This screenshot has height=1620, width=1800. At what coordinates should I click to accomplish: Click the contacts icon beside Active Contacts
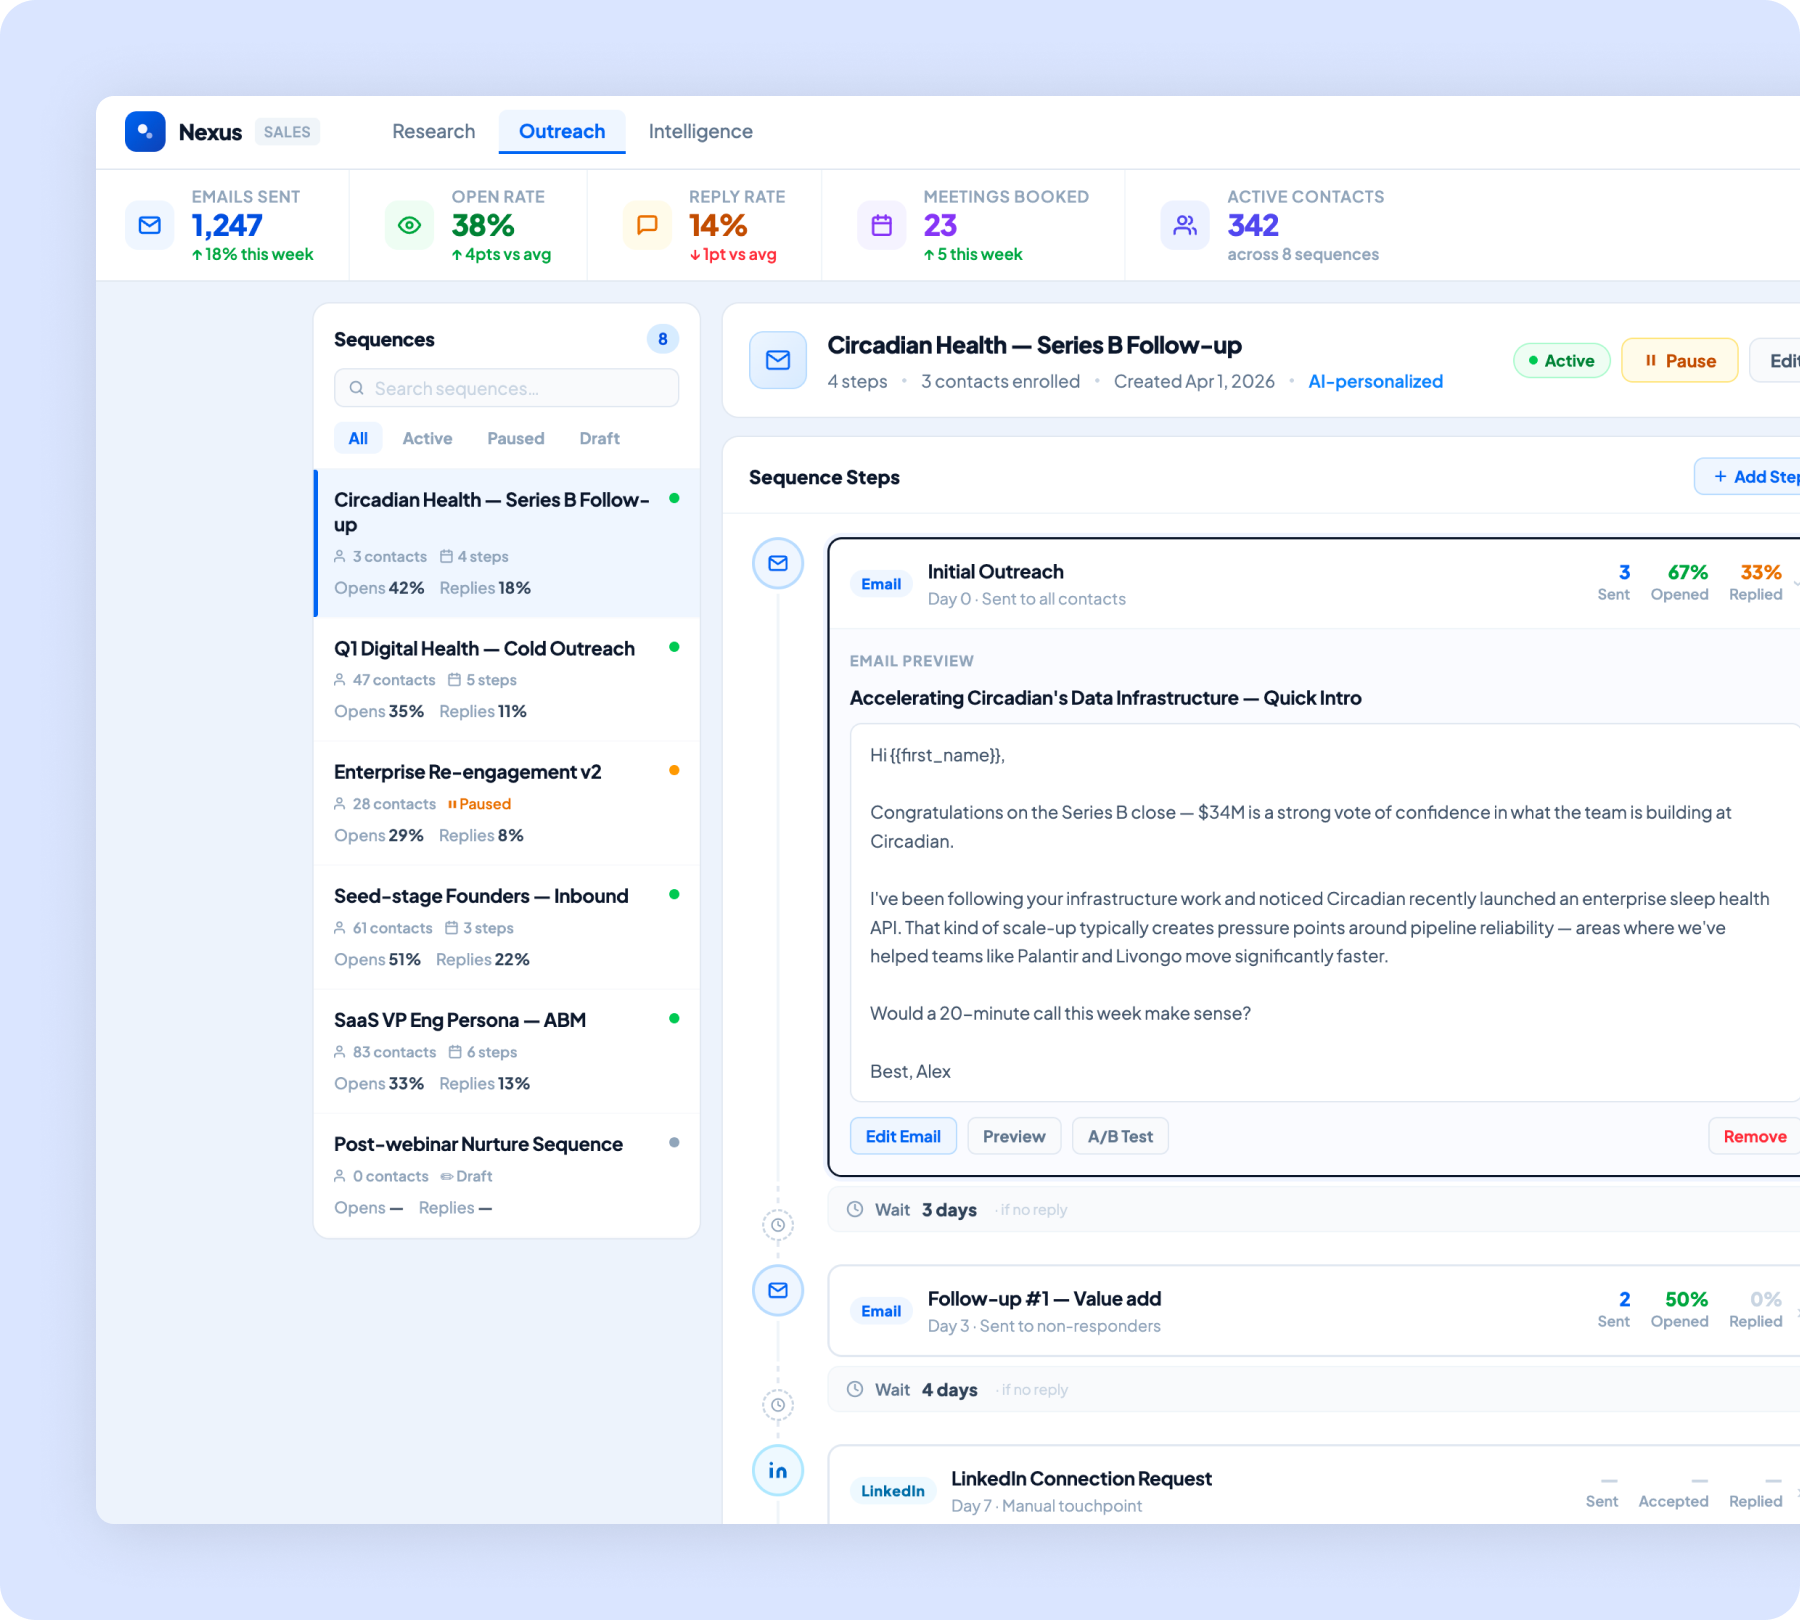[x=1184, y=224]
